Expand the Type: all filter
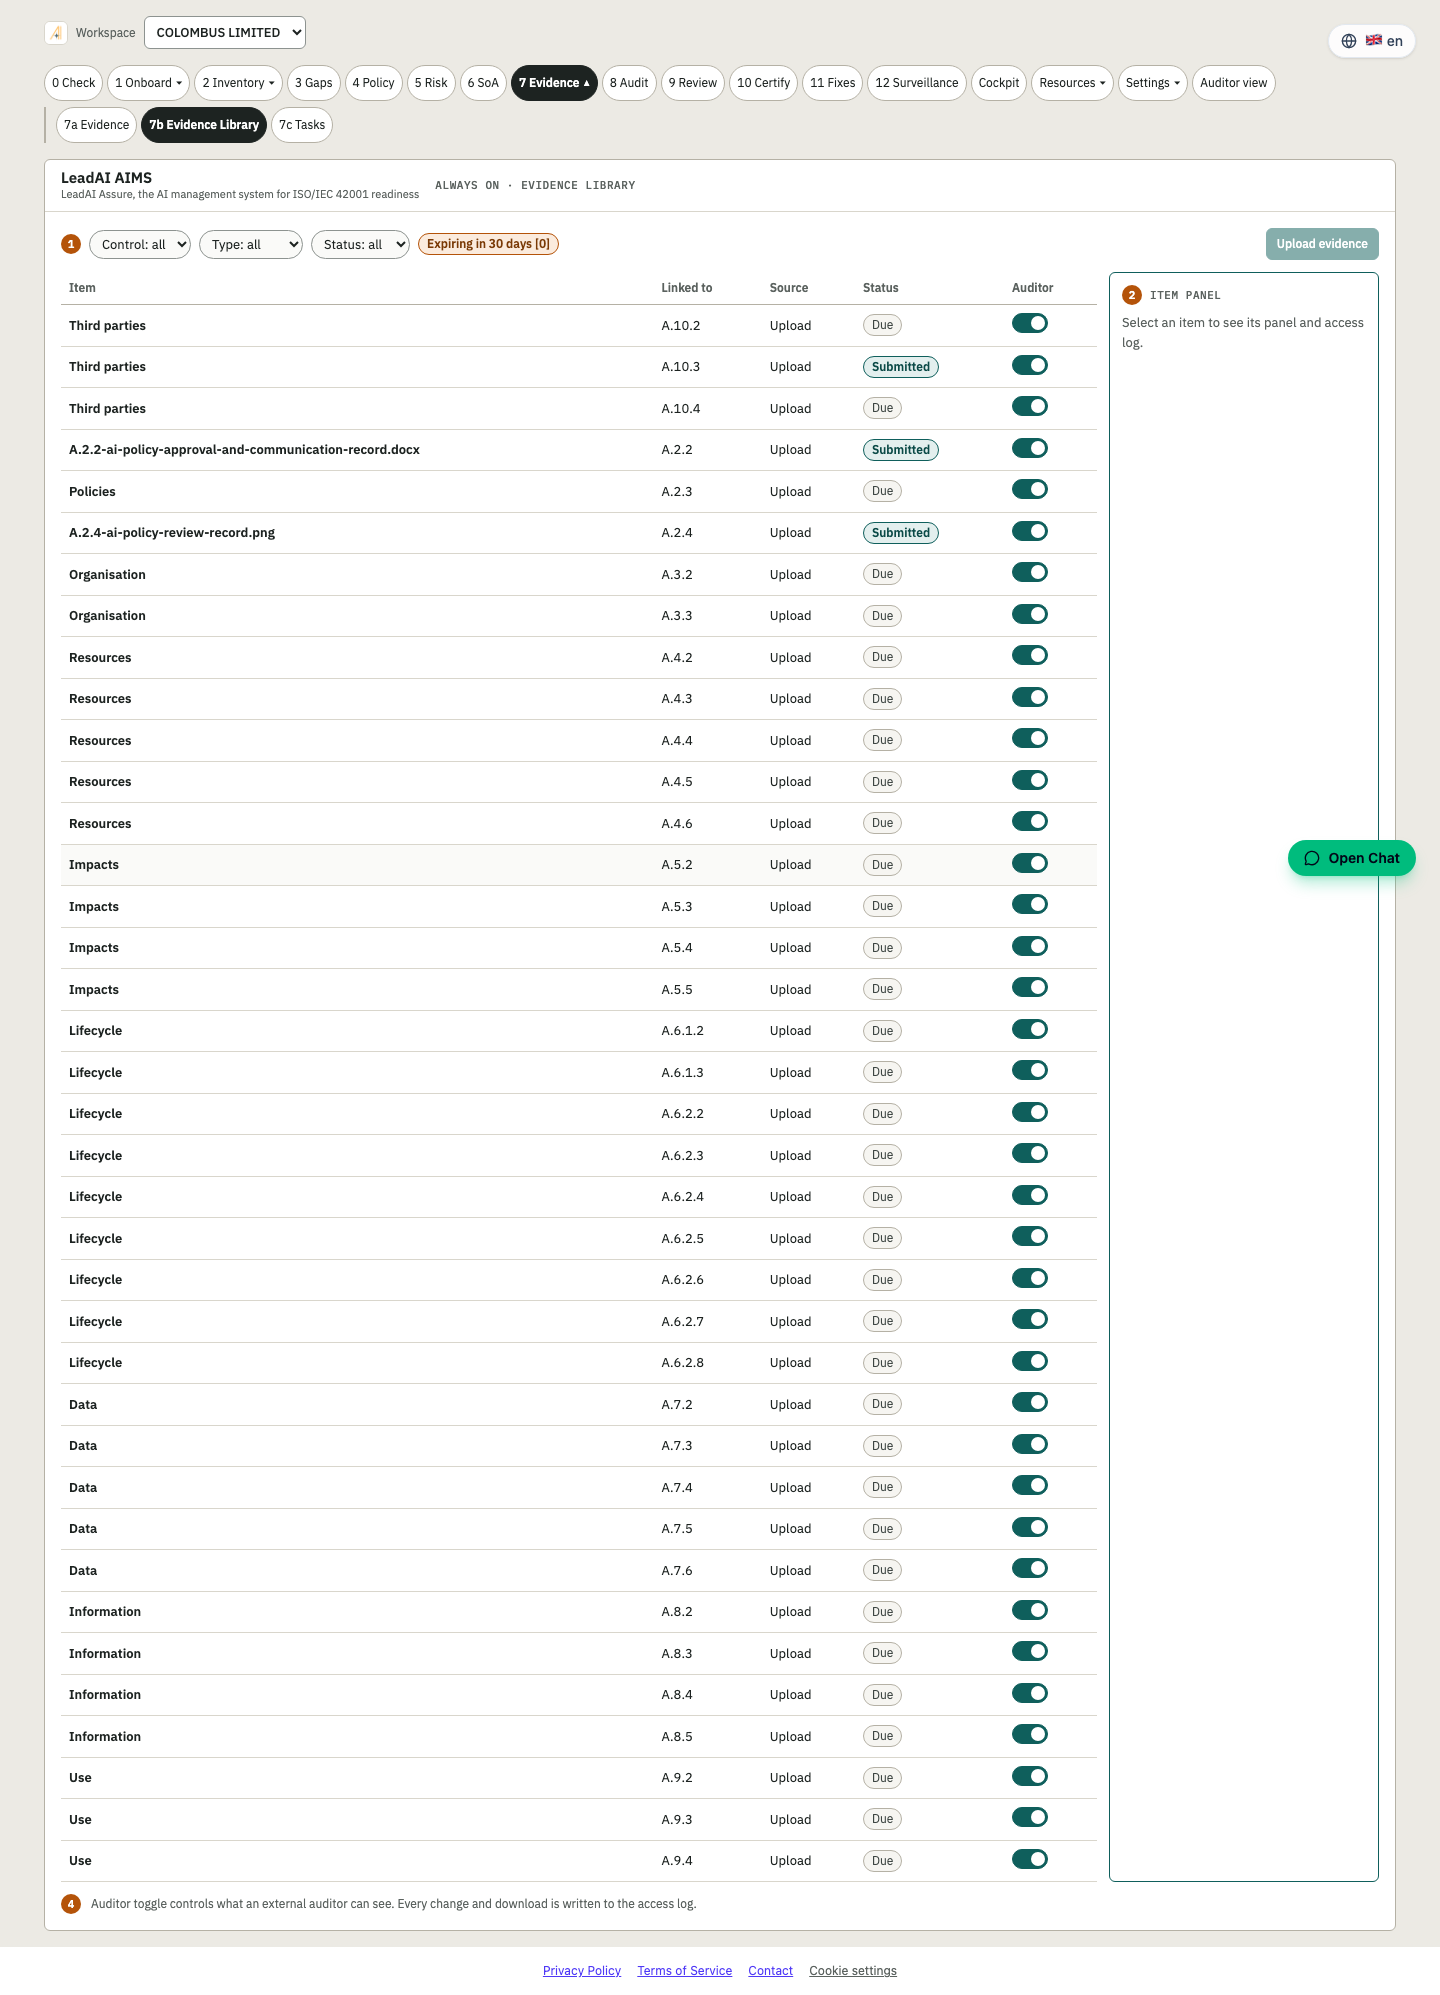This screenshot has width=1440, height=1995. (251, 244)
